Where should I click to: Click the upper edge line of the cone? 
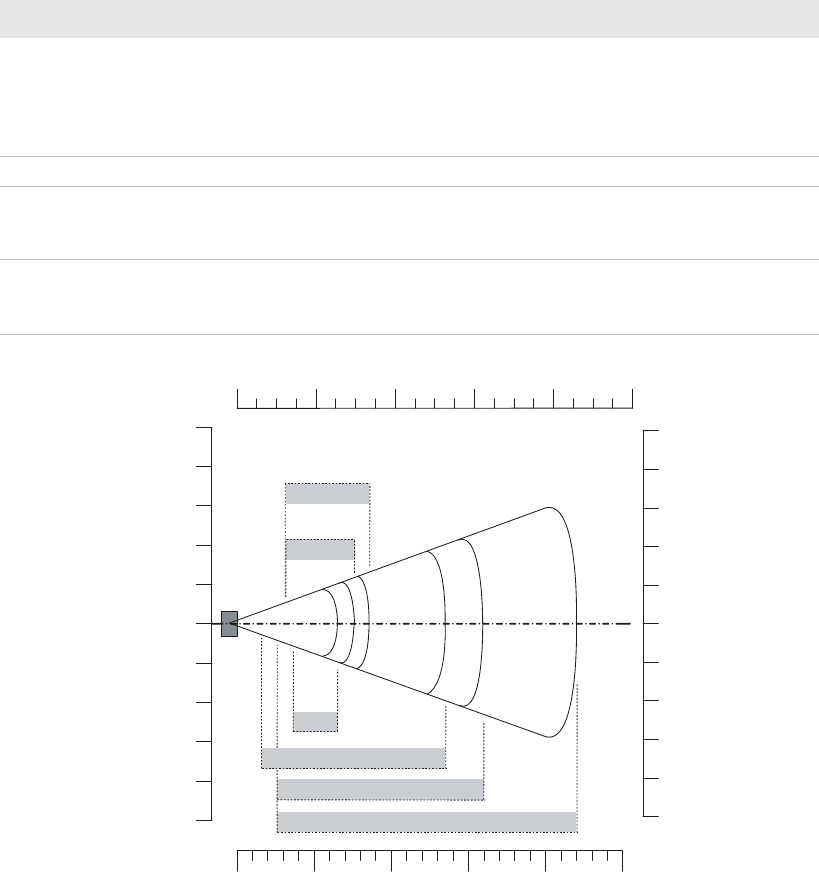(x=389, y=566)
